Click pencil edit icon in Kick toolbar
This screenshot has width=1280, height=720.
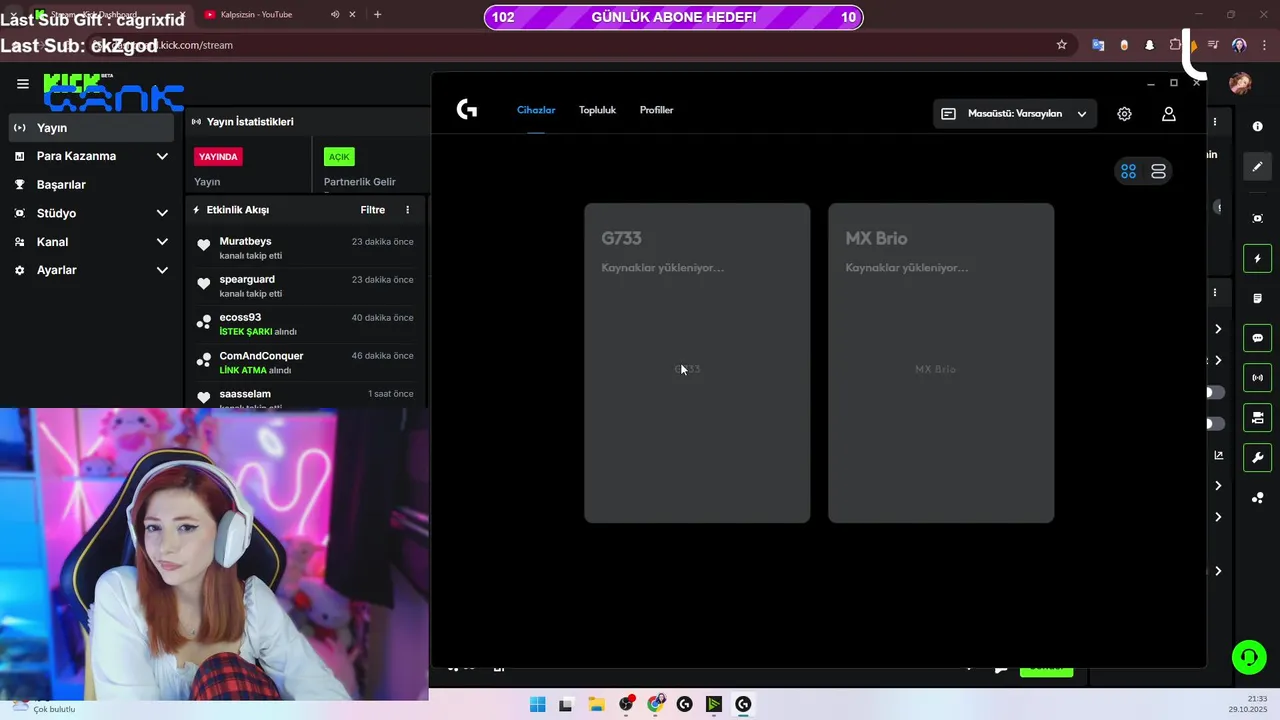tap(1257, 167)
